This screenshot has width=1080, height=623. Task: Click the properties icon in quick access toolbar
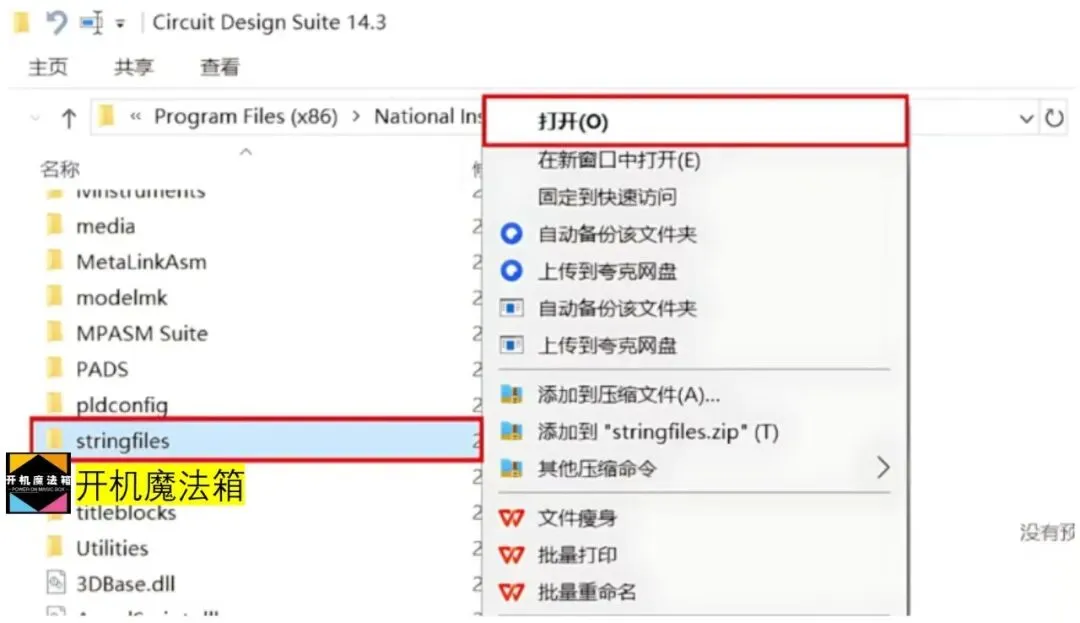click(x=91, y=23)
